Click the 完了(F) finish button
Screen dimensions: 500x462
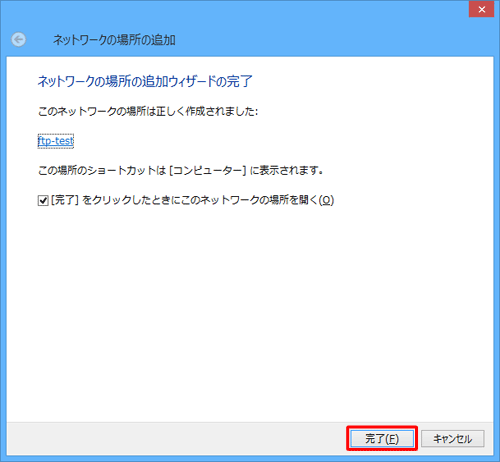coord(382,439)
